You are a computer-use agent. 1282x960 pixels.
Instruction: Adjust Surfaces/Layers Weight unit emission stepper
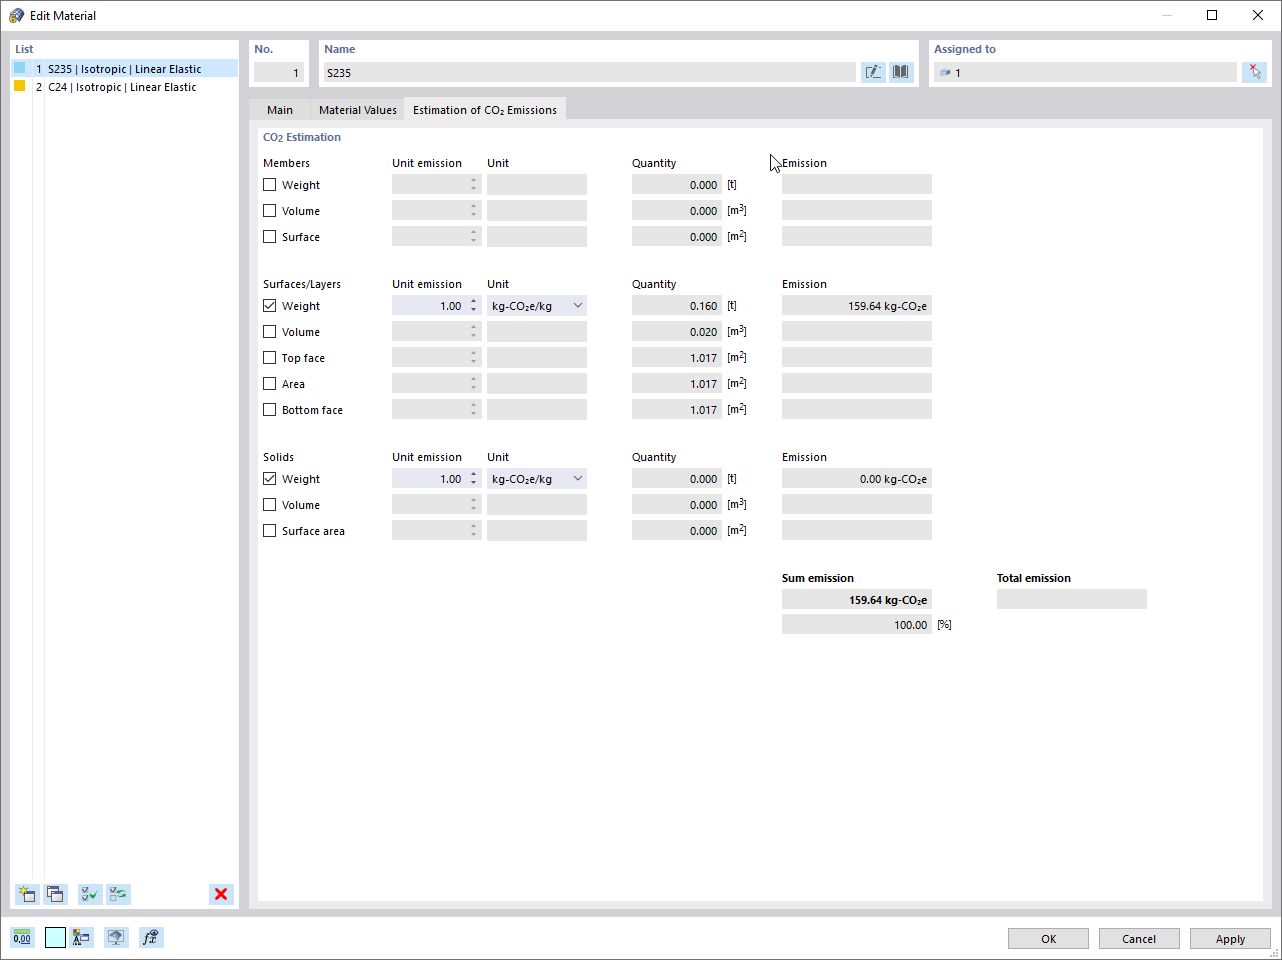[474, 306]
